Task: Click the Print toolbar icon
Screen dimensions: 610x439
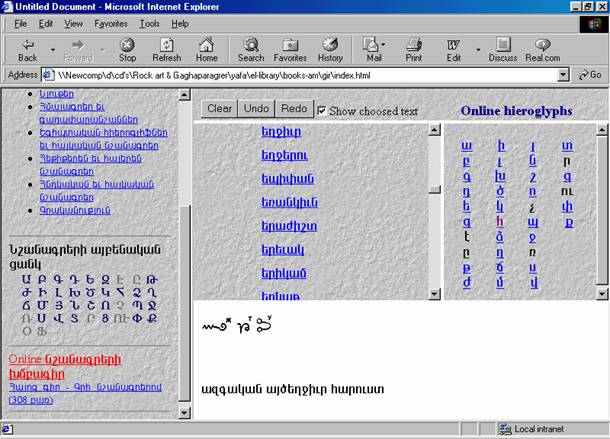Action: point(413,44)
